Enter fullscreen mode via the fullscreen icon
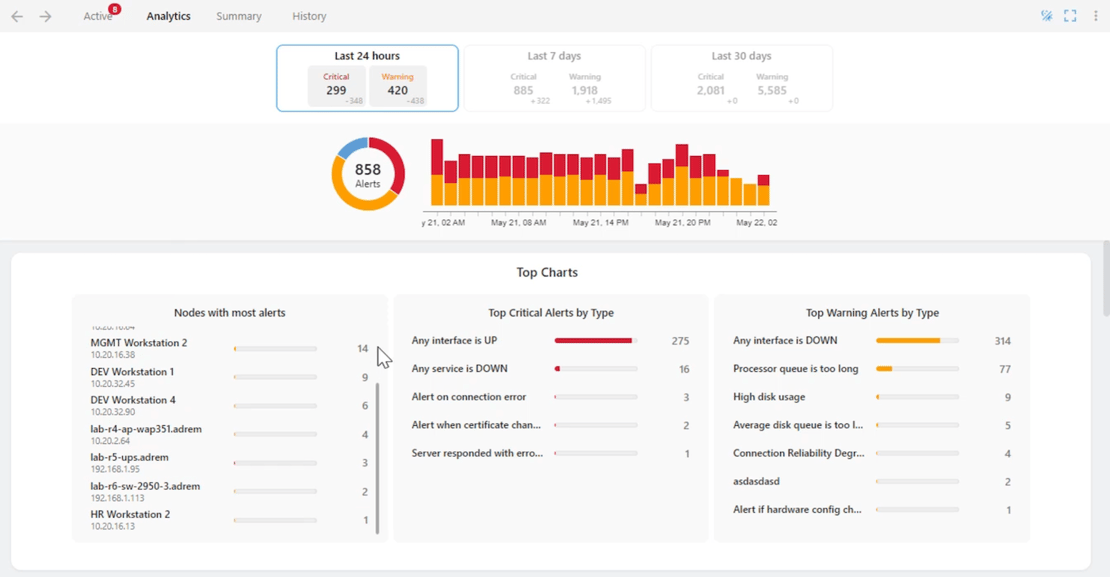 pos(1070,16)
